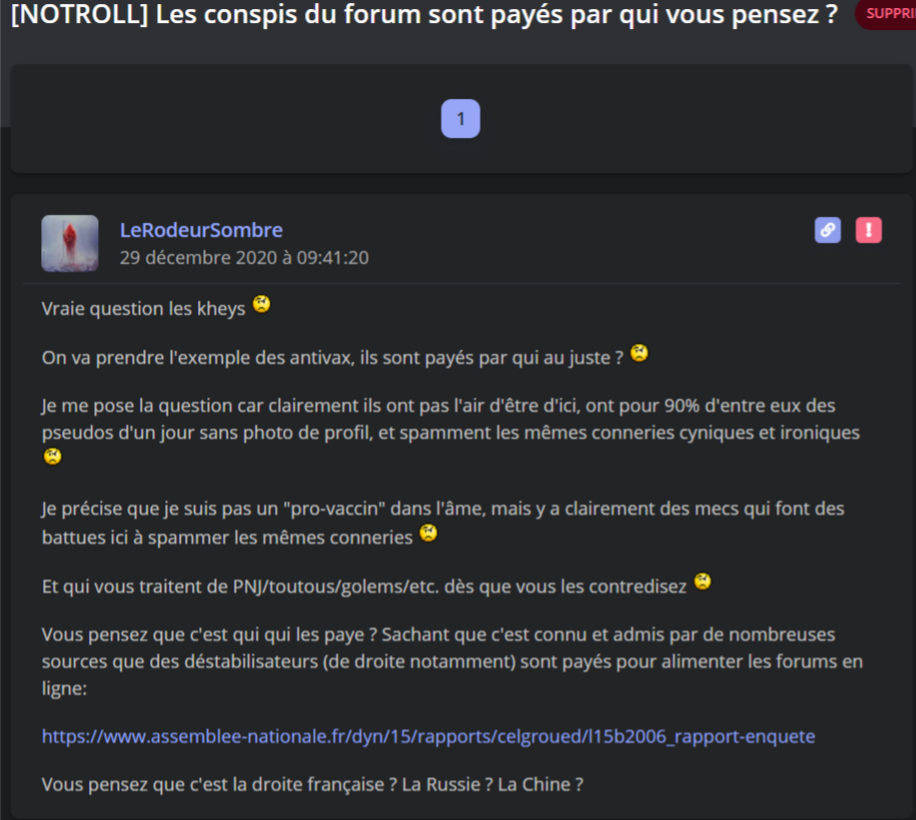Click the emoji after 'Vraie question les kheys'
Viewport: 916px width, 820px height.
[261, 304]
